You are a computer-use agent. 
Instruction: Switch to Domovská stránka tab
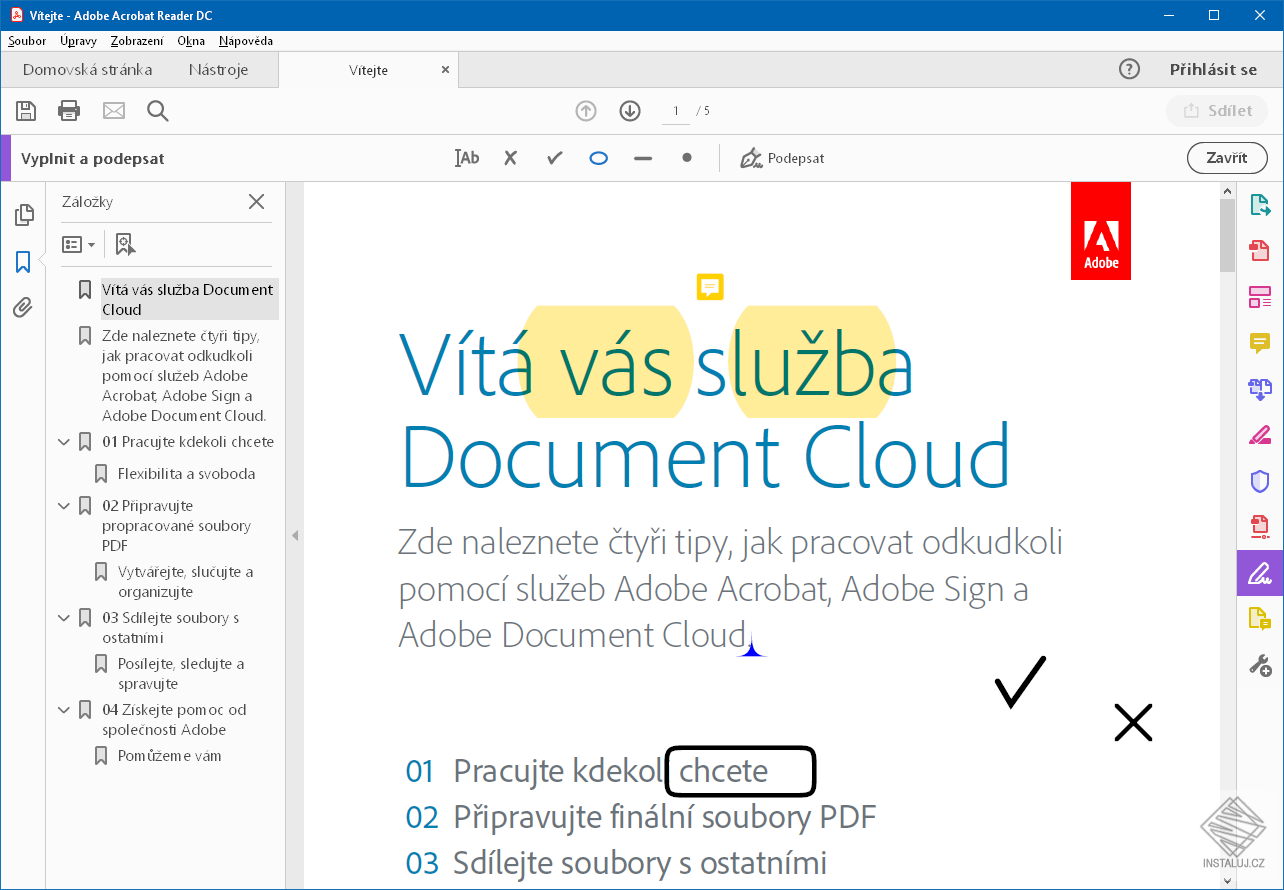[88, 69]
